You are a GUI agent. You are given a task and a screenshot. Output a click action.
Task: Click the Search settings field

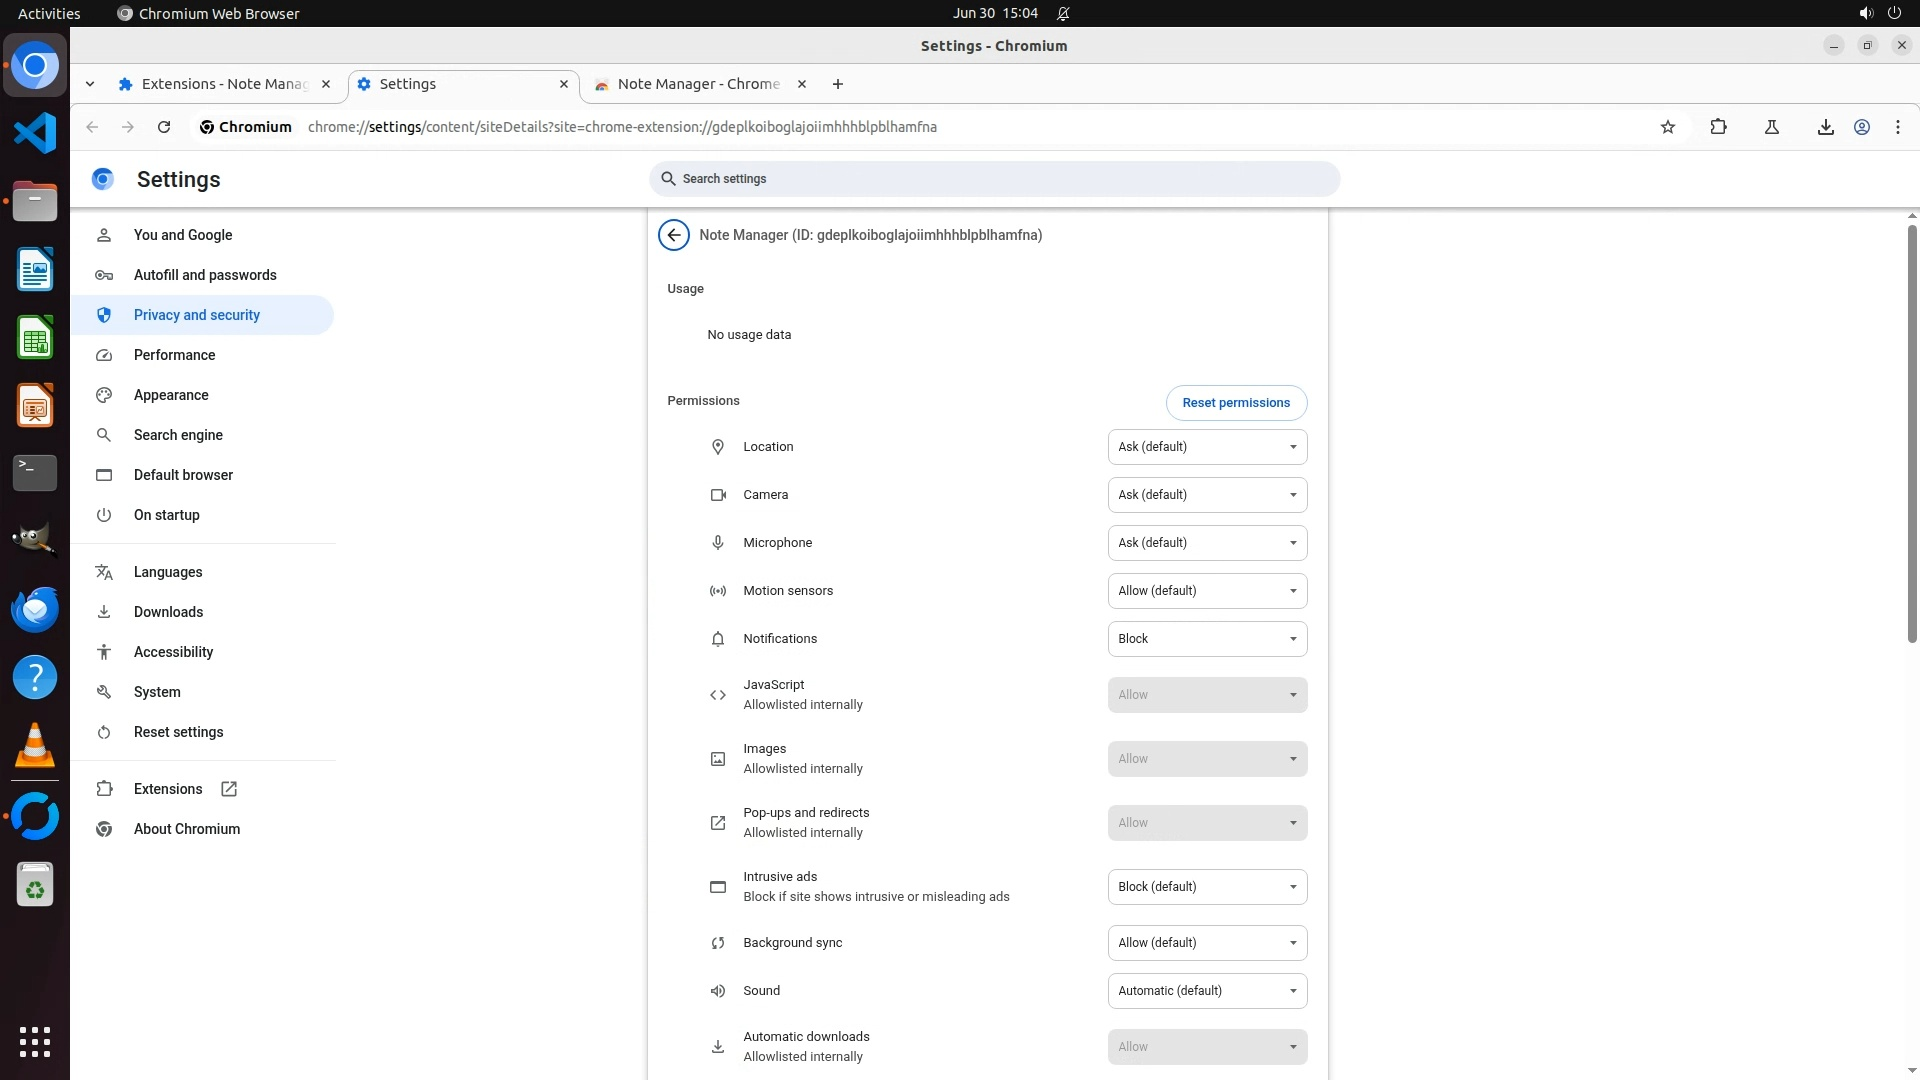coord(994,179)
